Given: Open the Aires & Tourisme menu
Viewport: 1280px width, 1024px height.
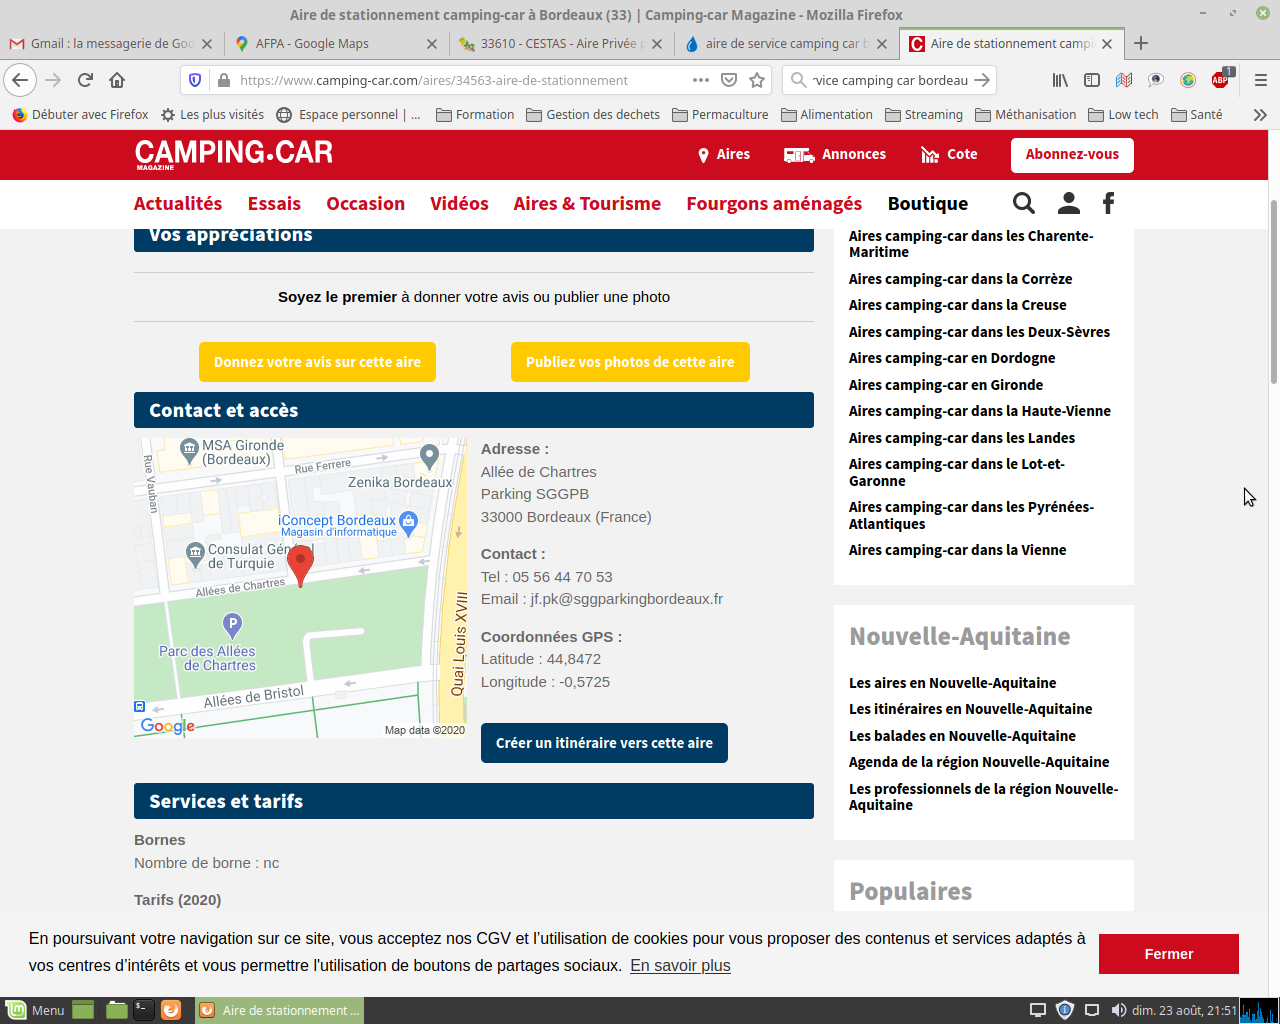Looking at the screenshot, I should (x=587, y=203).
